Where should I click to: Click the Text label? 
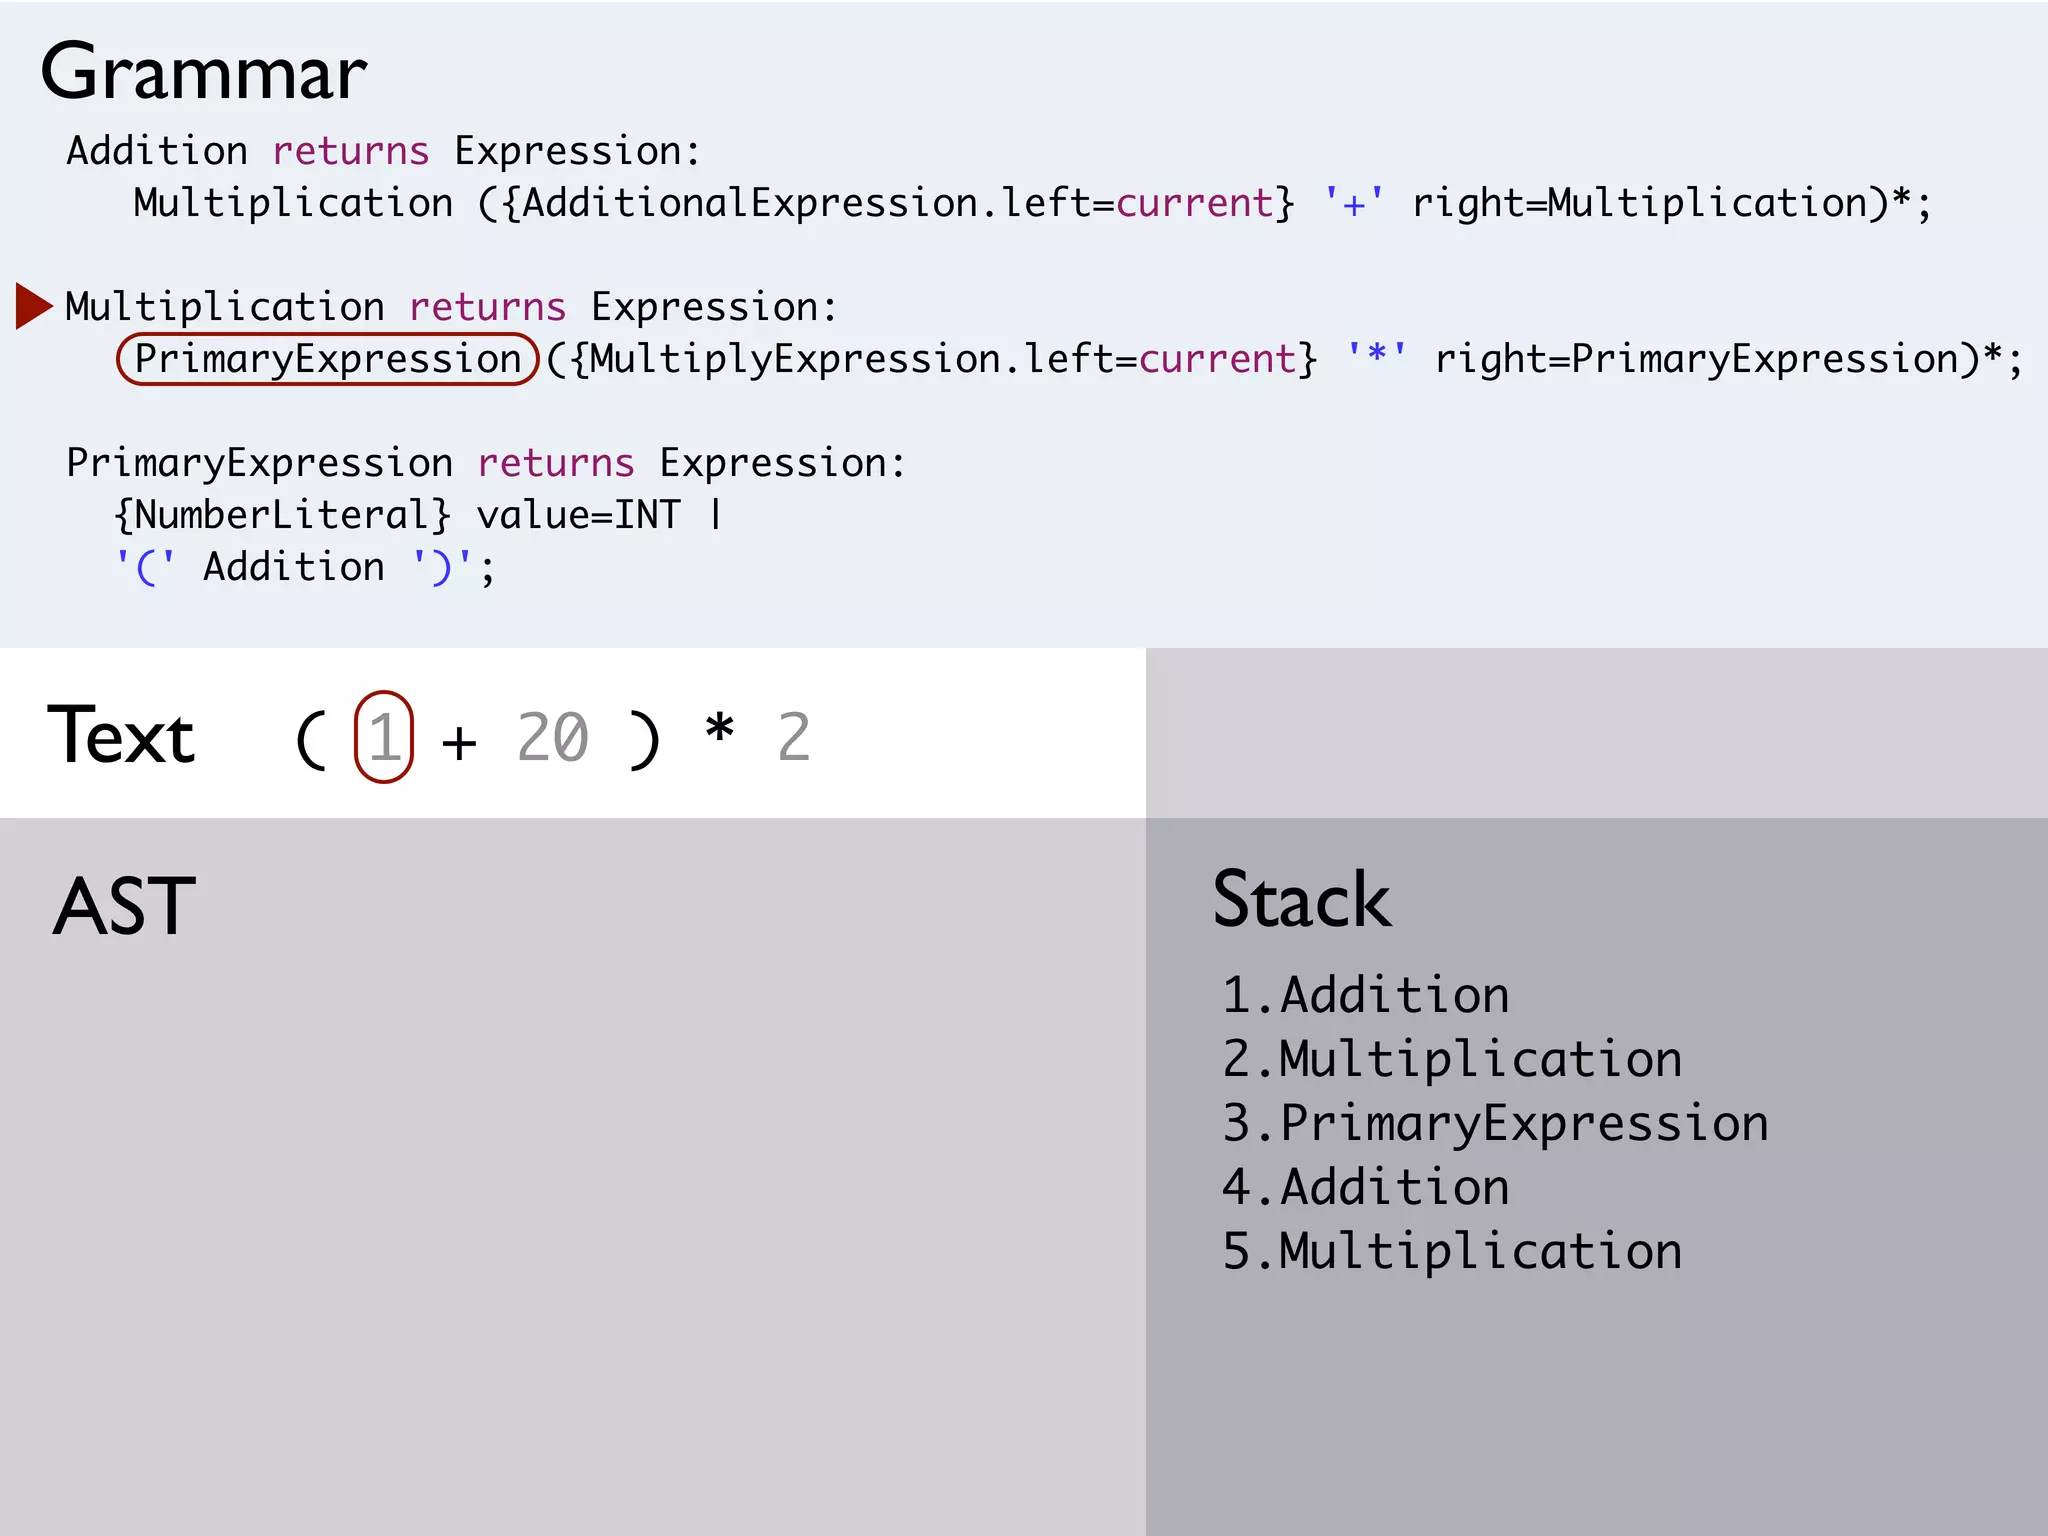click(121, 736)
